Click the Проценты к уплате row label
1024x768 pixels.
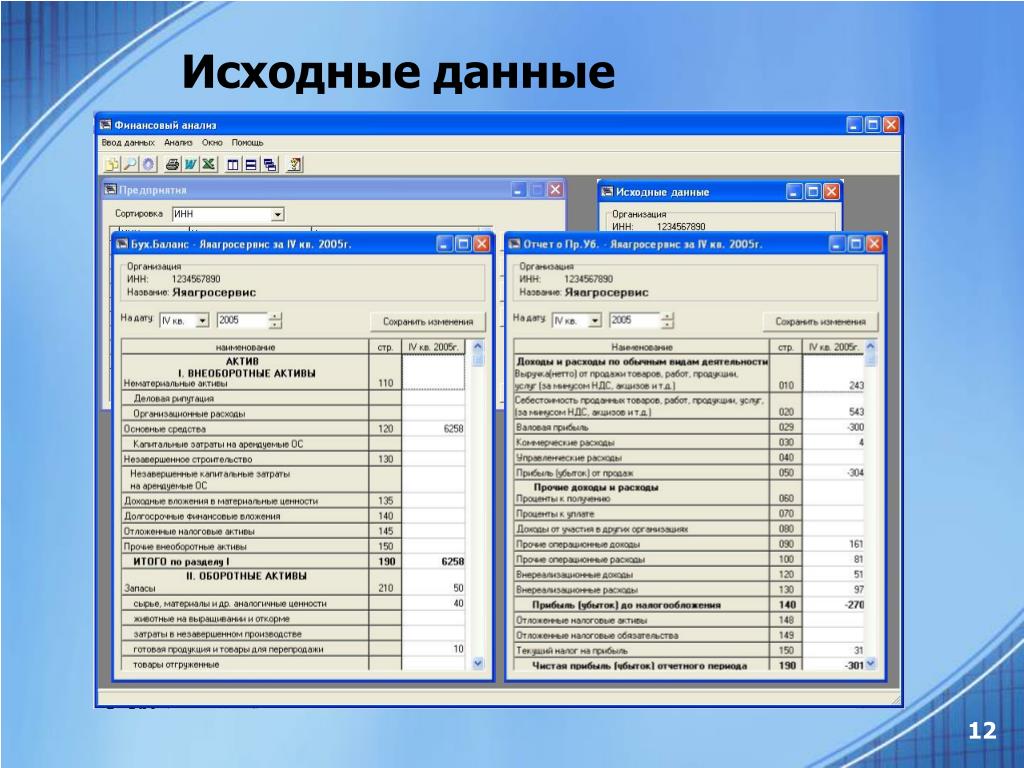(555, 514)
